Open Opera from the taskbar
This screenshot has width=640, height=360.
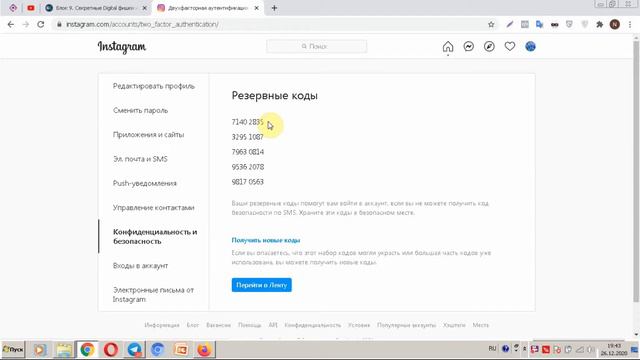(111, 350)
